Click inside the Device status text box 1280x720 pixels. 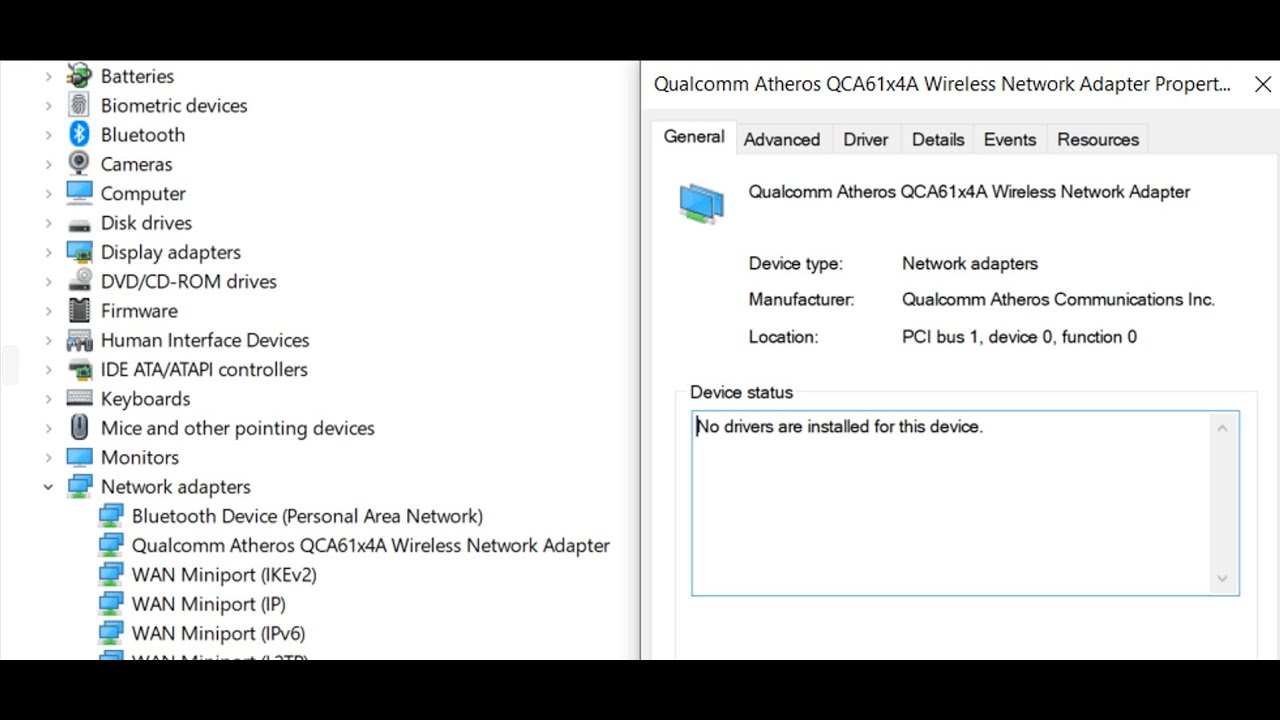(x=965, y=503)
